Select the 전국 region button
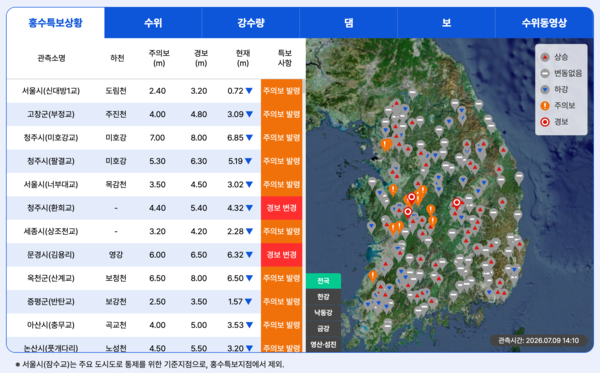600x373 pixels. (x=323, y=281)
